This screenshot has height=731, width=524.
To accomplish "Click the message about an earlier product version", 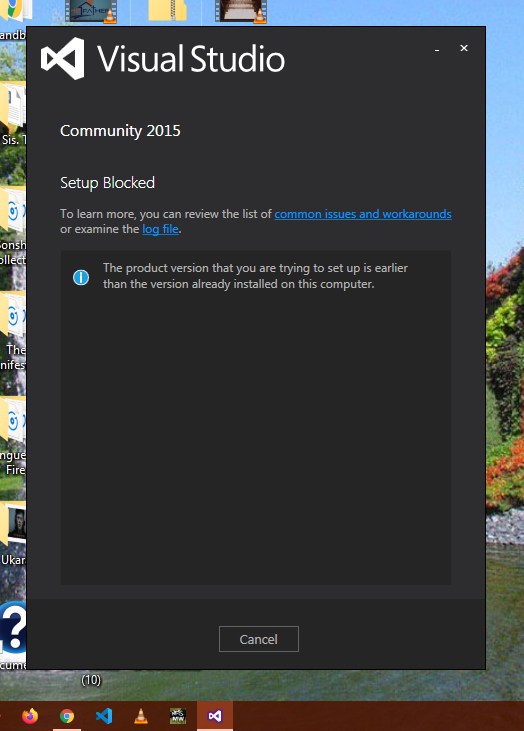I will tap(255, 276).
